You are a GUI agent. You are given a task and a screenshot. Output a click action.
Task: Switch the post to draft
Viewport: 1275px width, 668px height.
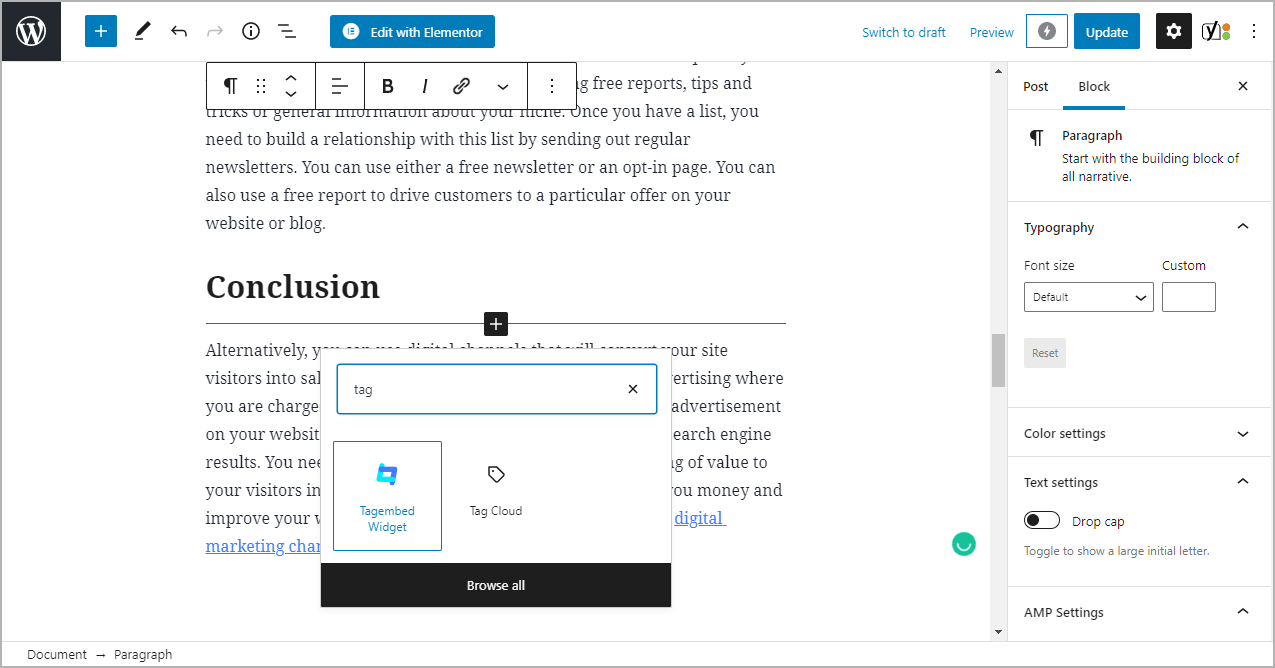pos(904,32)
